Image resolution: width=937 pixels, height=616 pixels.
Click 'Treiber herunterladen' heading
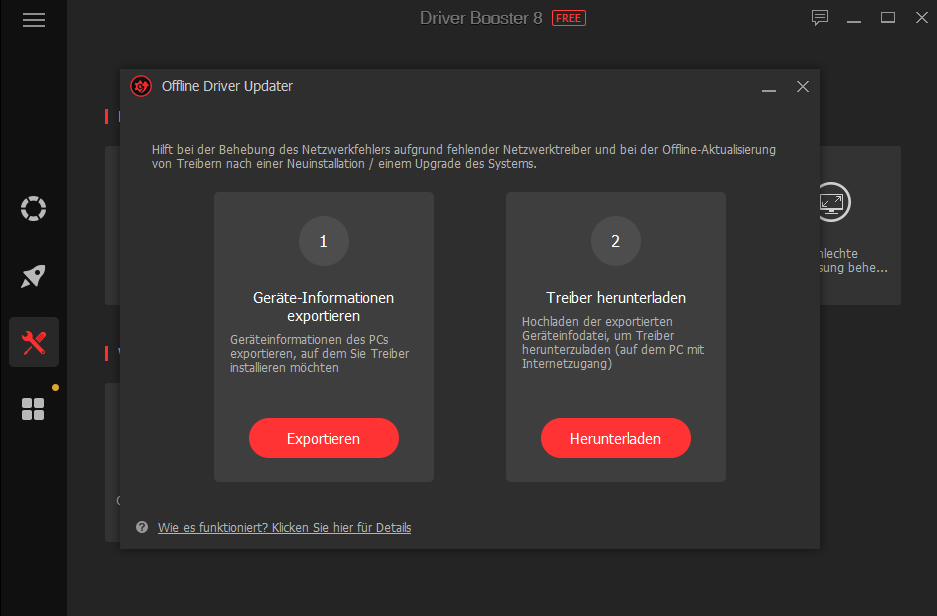coord(616,298)
